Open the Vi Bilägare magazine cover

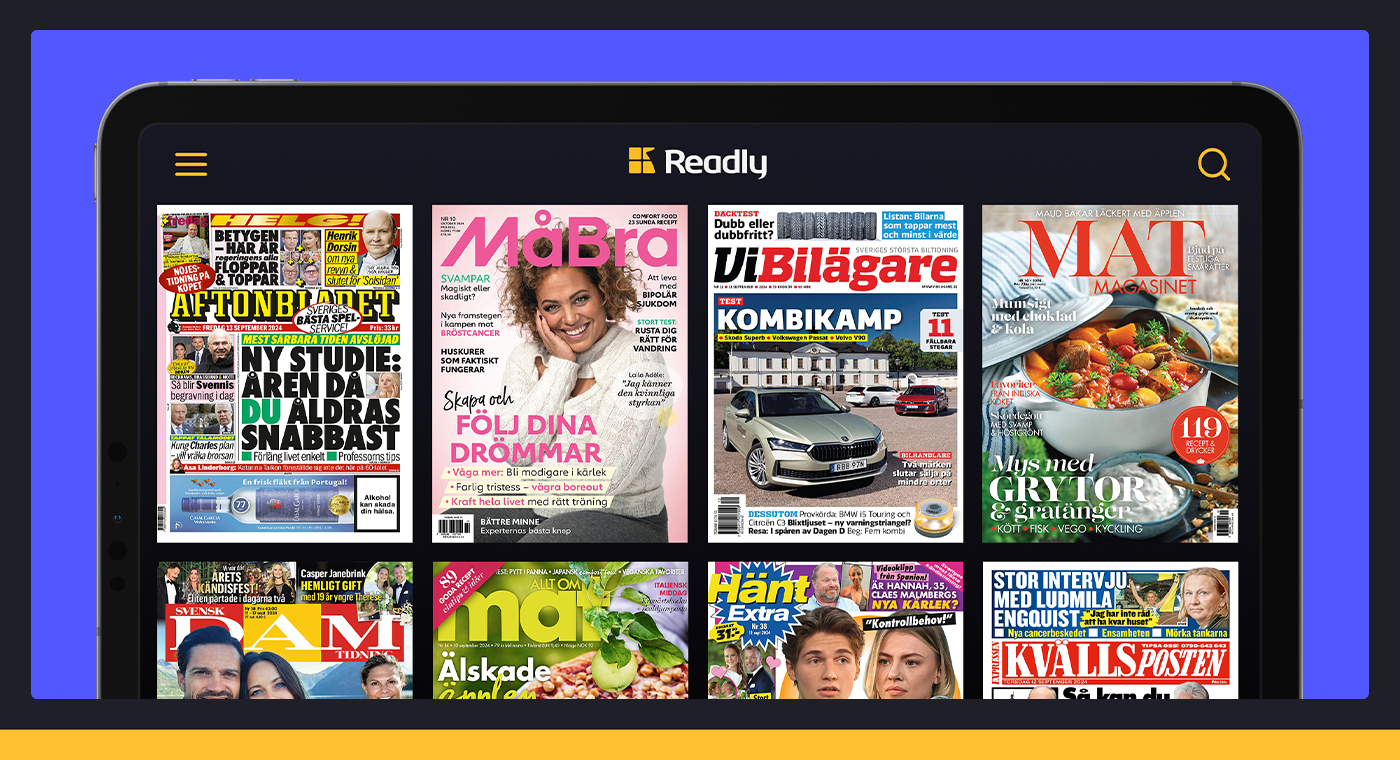(x=836, y=374)
